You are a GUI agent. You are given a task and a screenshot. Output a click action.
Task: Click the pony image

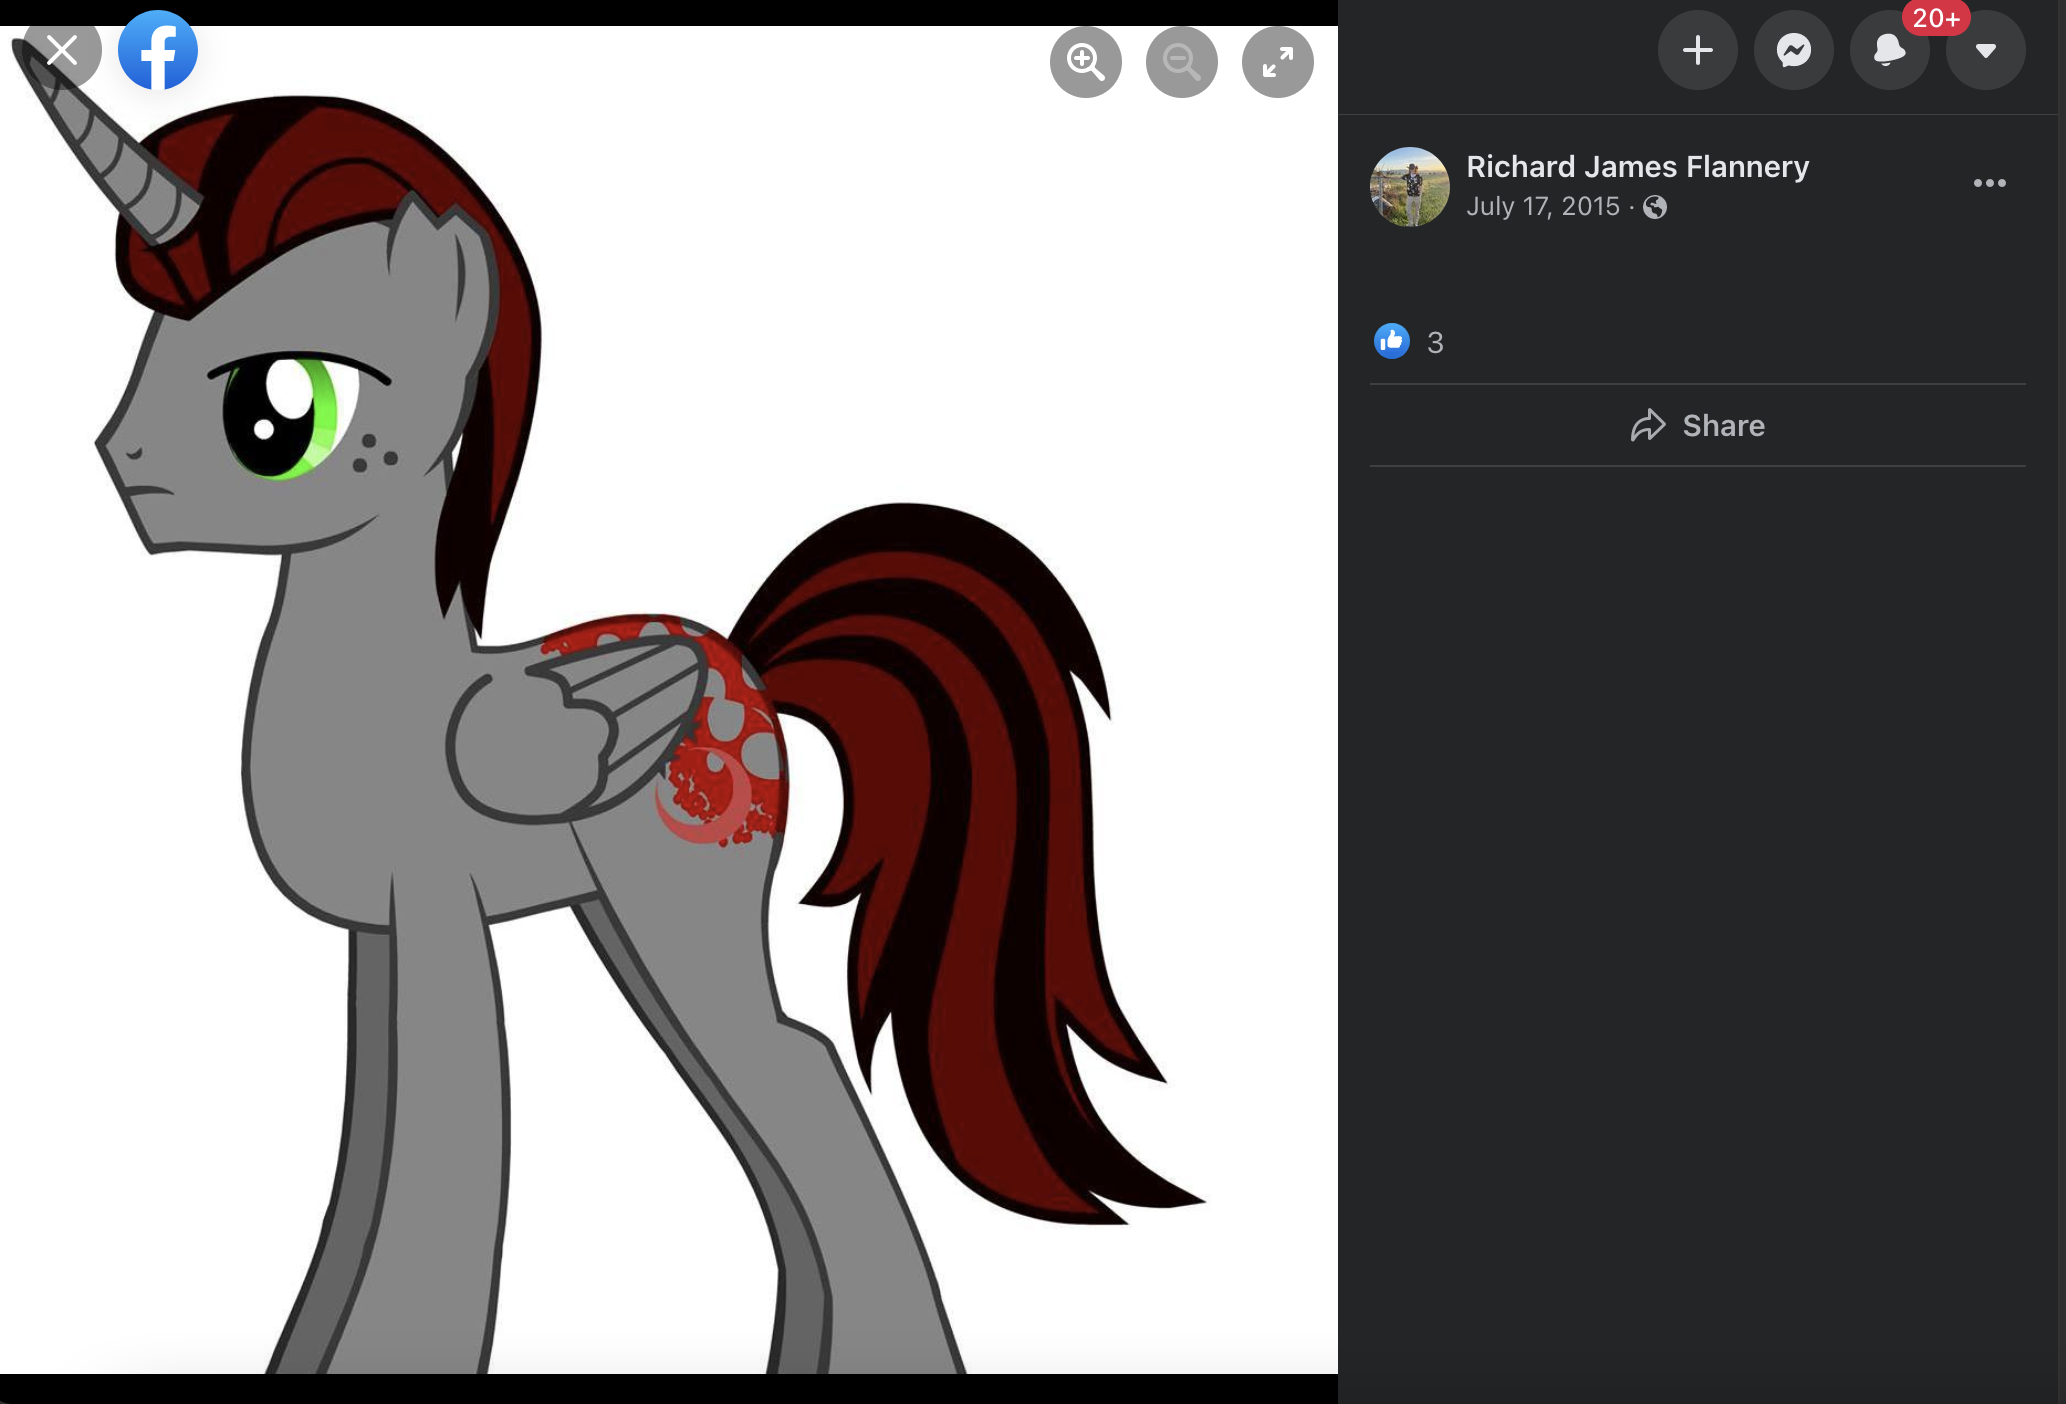point(669,700)
